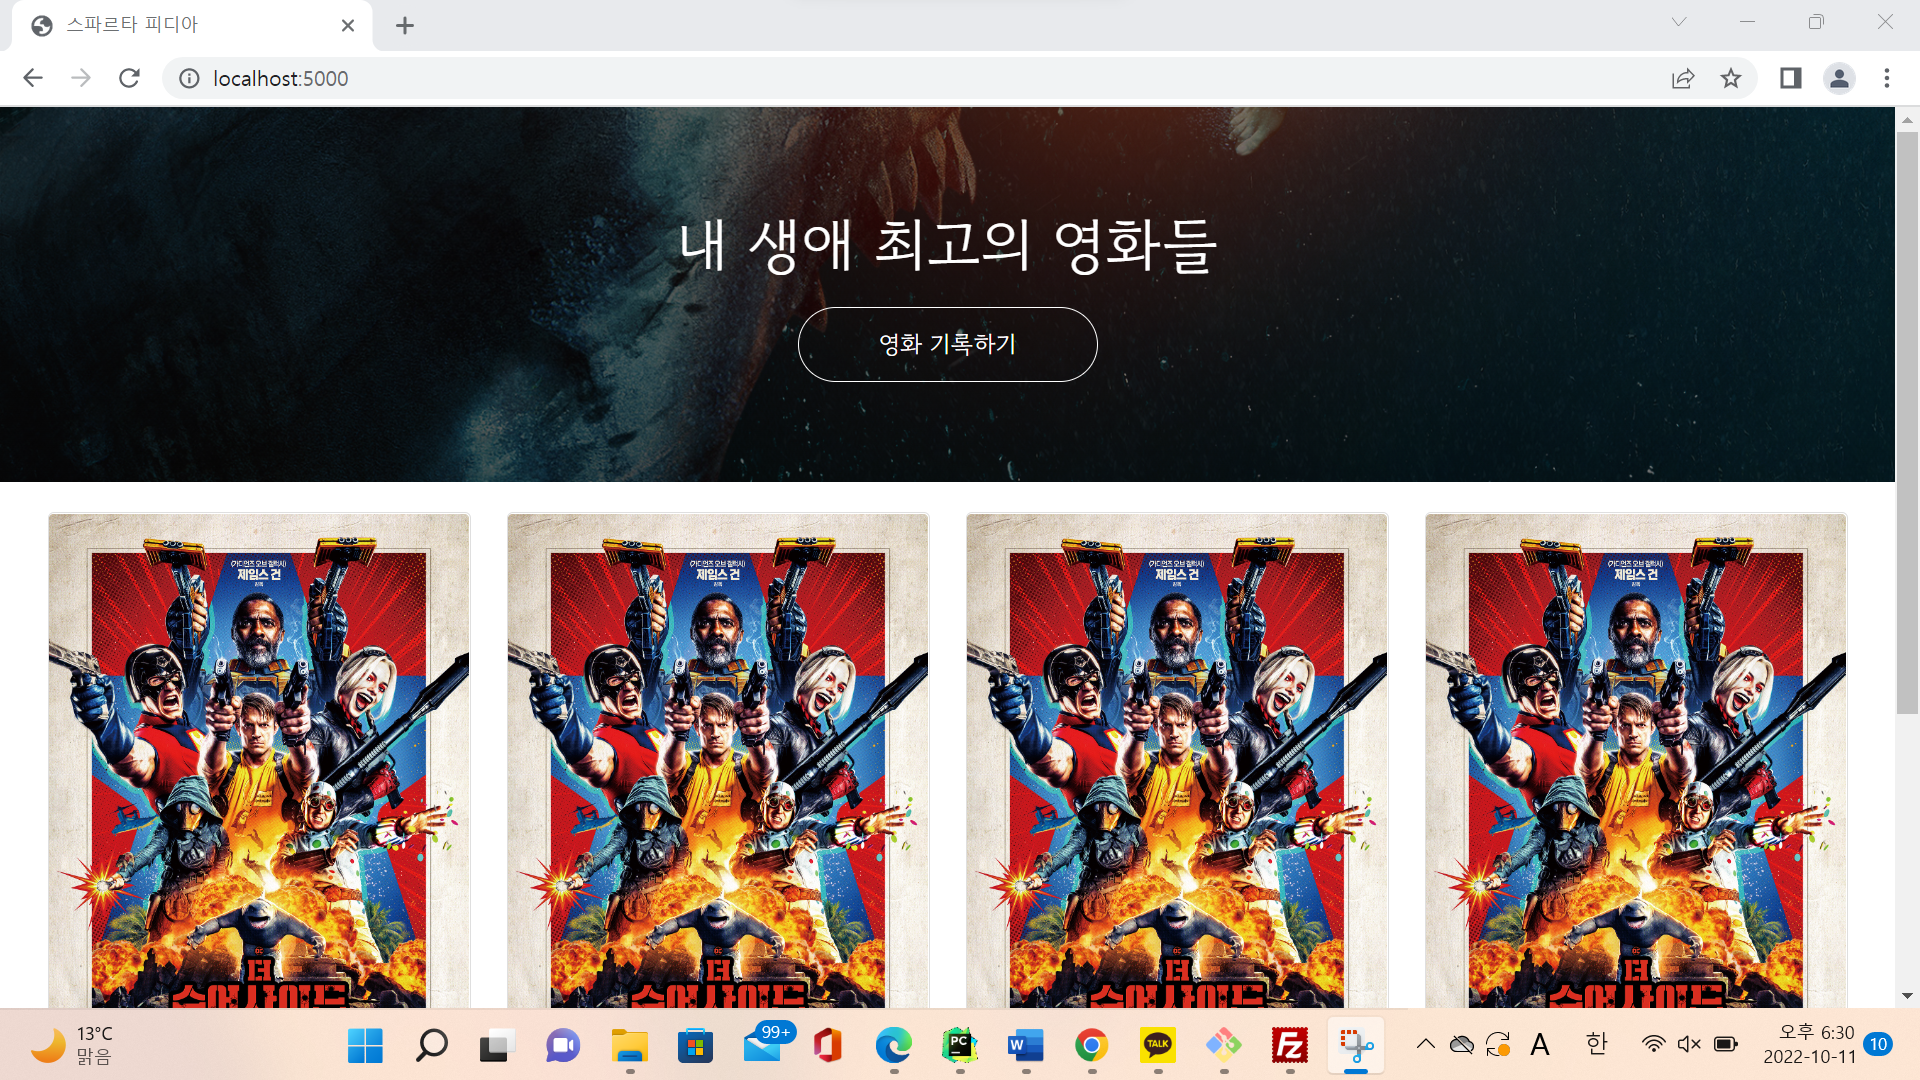Open Wi-Fi network settings
This screenshot has height=1080, width=1920.
tap(1653, 1045)
